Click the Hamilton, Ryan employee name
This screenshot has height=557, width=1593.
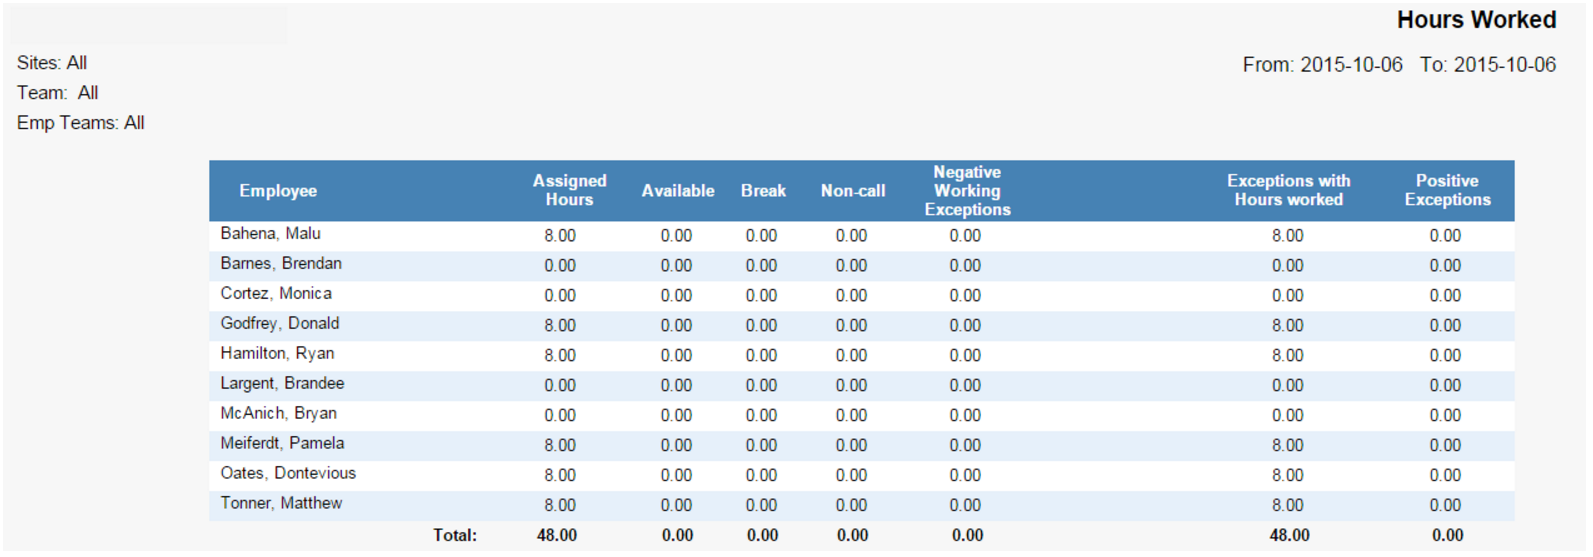277,354
